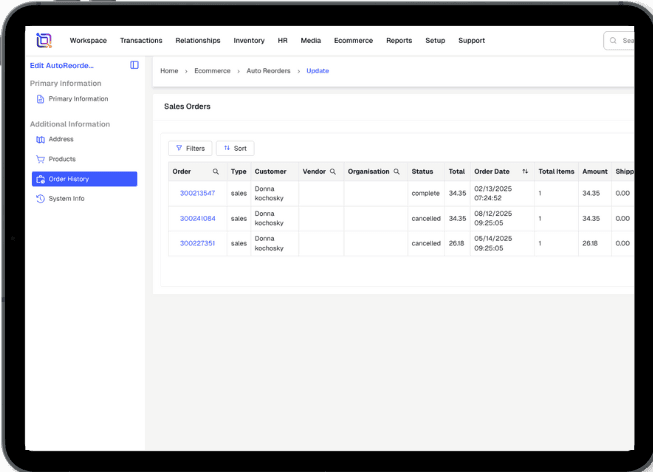Open the Inventory menu
Screen dimensions: 653x472
249,41
